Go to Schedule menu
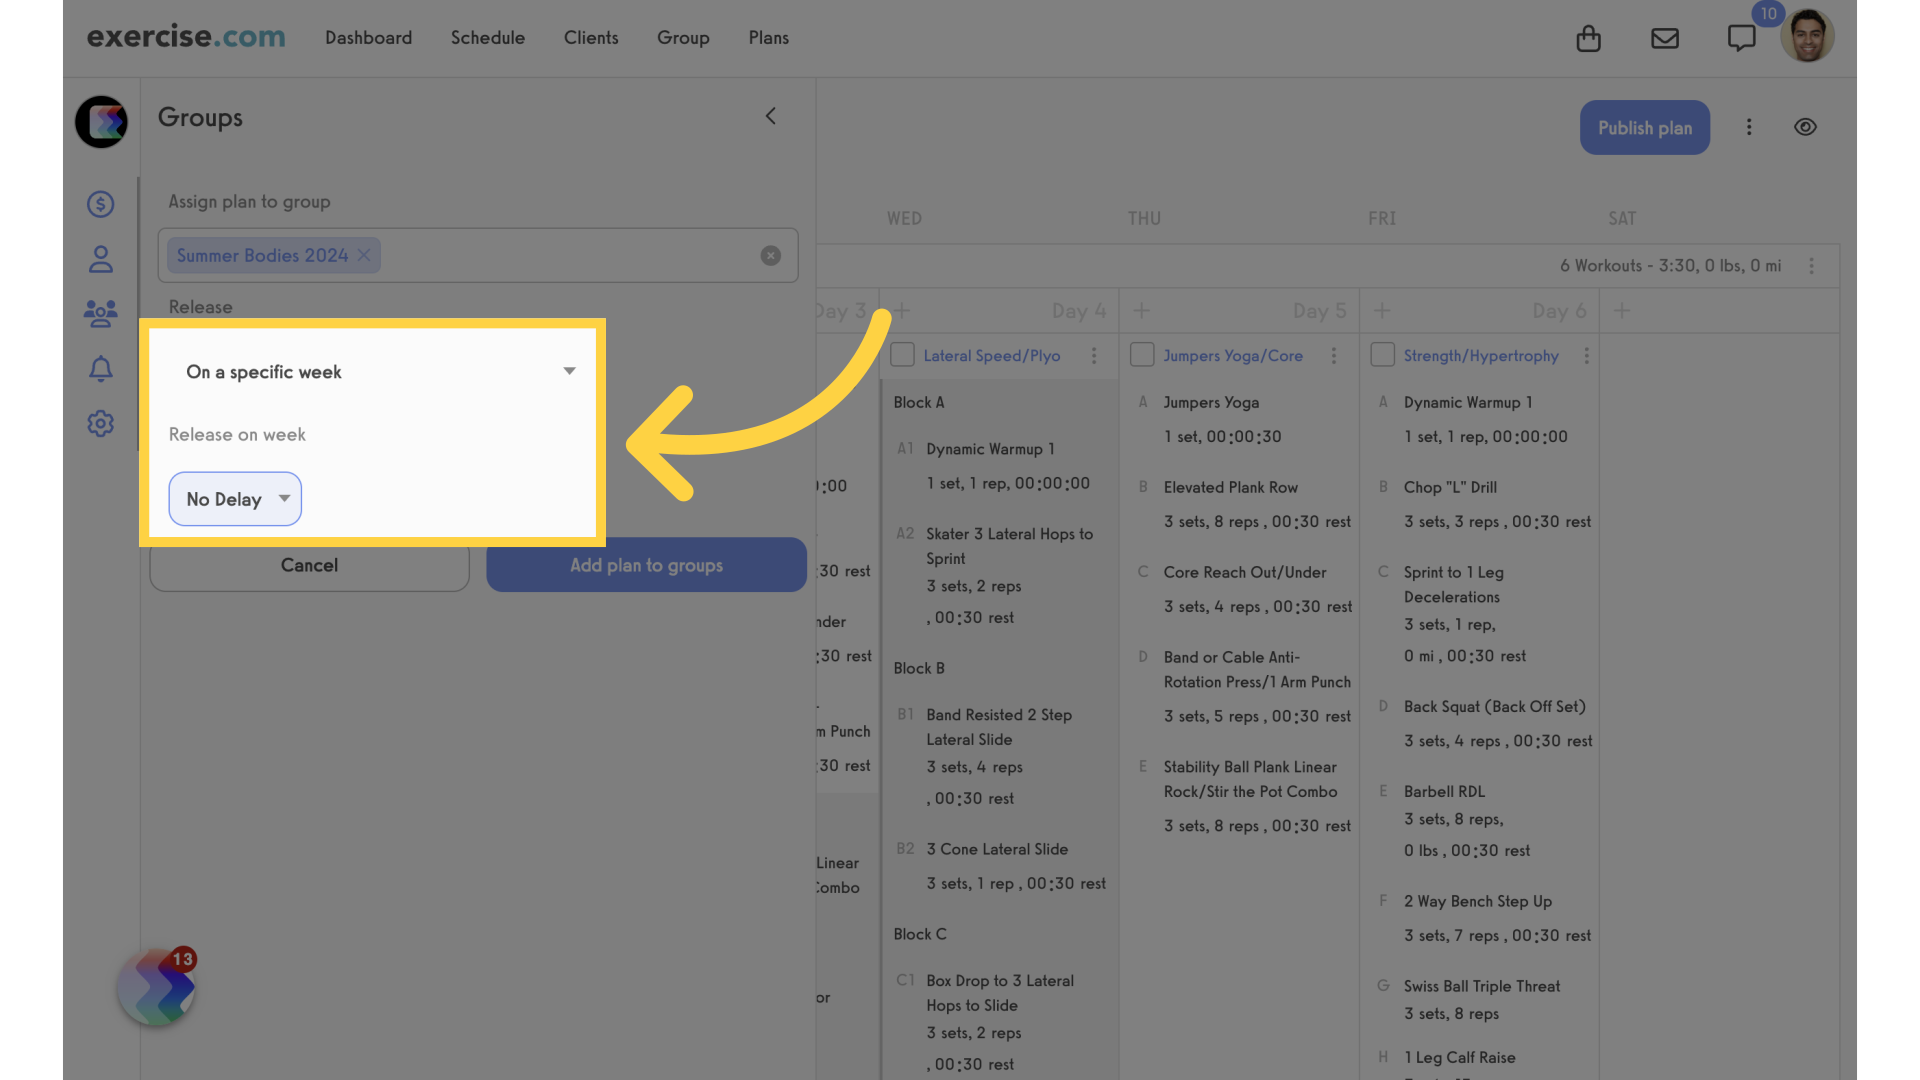Image resolution: width=1920 pixels, height=1080 pixels. [487, 38]
